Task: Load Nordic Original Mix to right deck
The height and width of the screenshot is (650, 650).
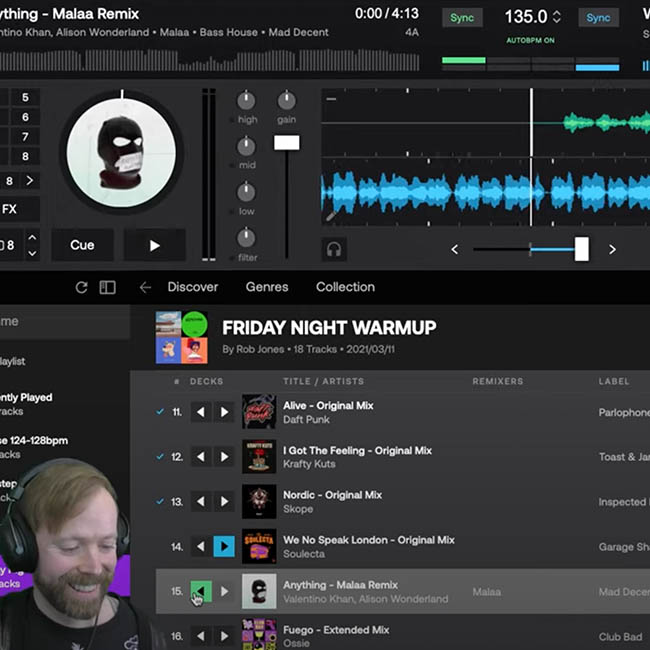Action: (224, 502)
